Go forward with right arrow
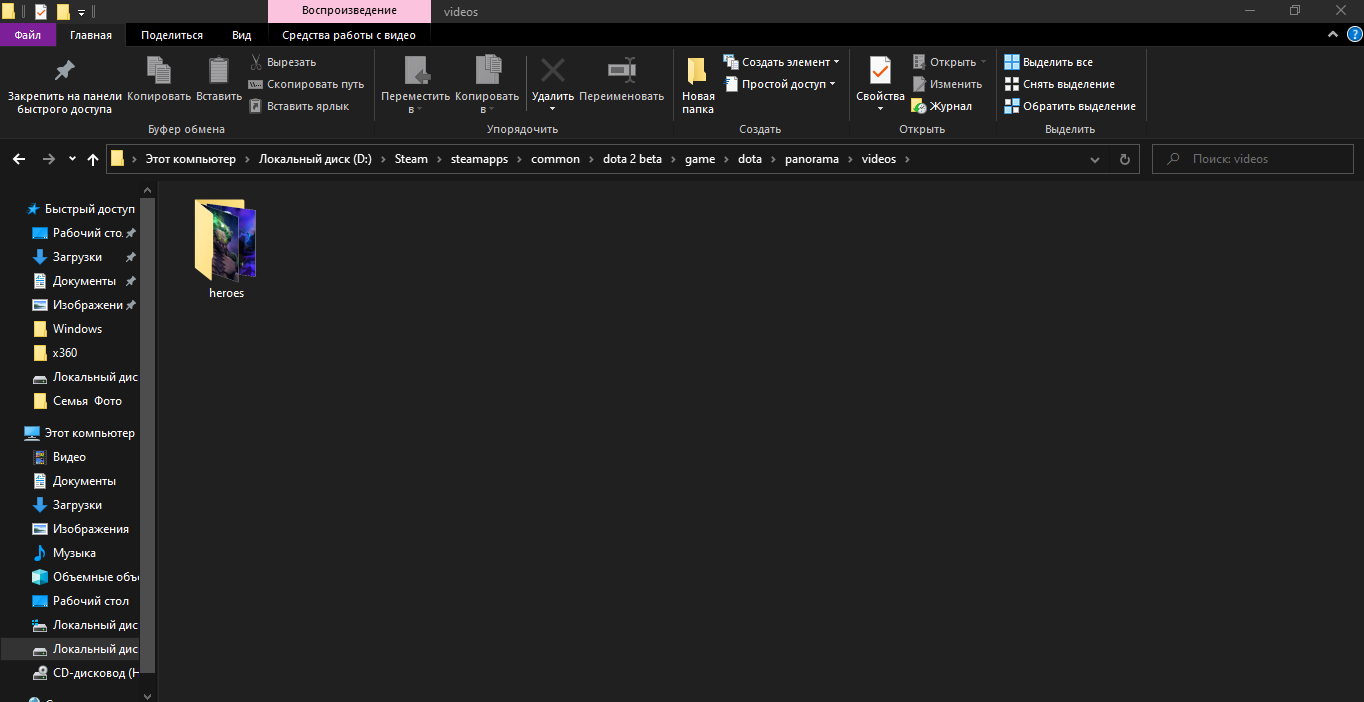This screenshot has height=702, width=1364. click(x=48, y=159)
